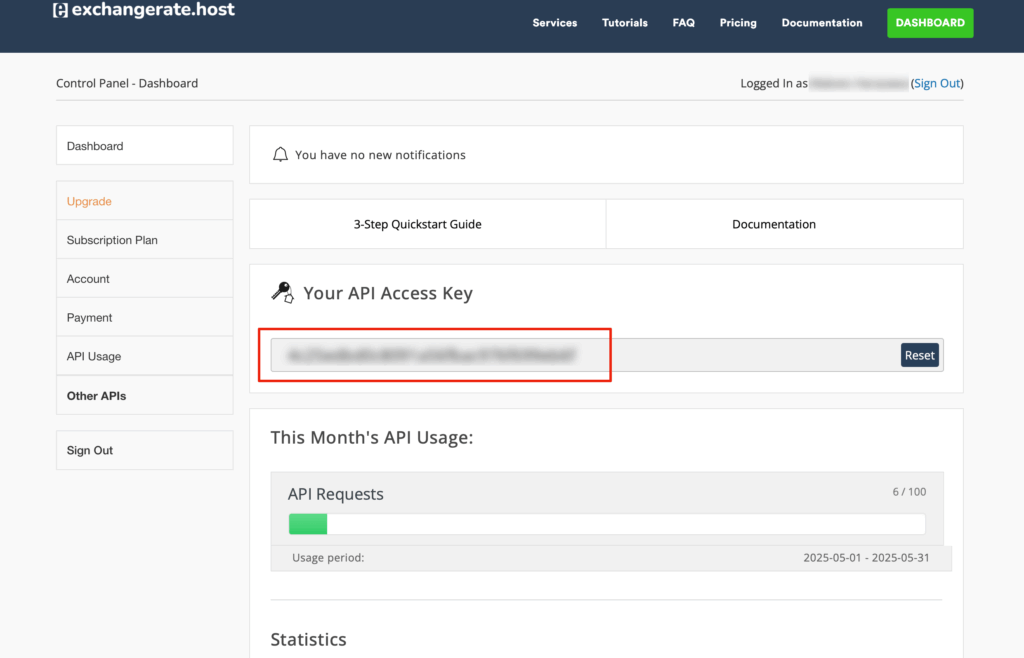The image size is (1024, 658).
Task: Go to the Tutorials page
Action: (x=625, y=23)
